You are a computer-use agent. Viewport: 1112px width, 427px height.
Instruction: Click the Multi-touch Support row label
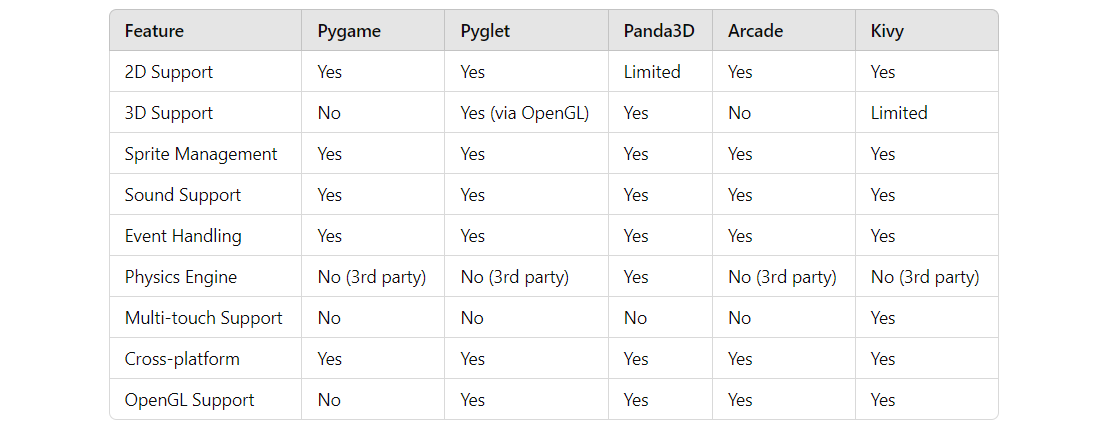[204, 318]
